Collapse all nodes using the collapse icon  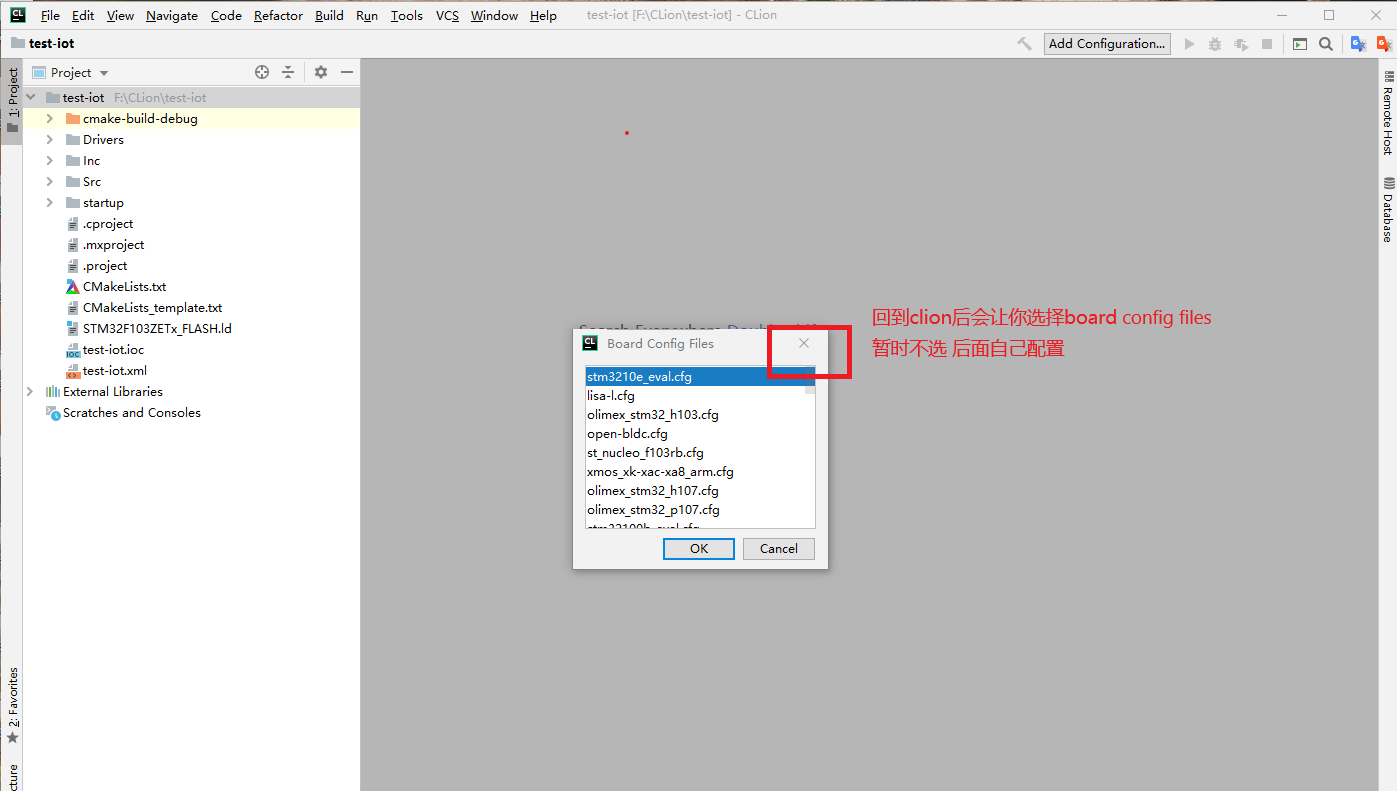coord(287,71)
